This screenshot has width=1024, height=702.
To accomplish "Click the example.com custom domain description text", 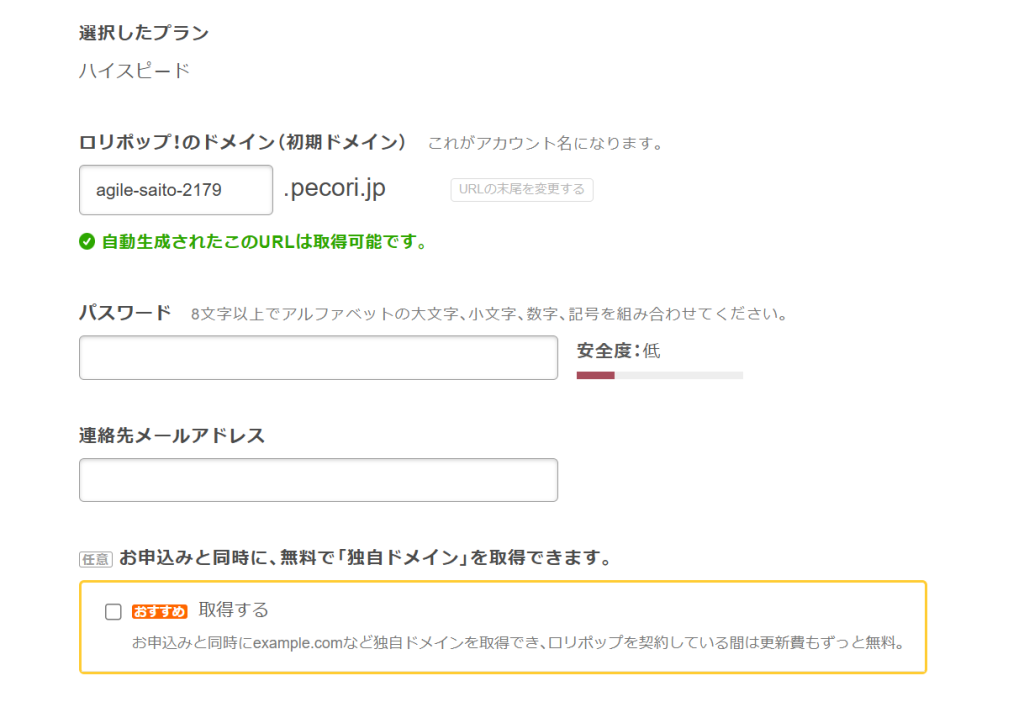I will [518, 642].
